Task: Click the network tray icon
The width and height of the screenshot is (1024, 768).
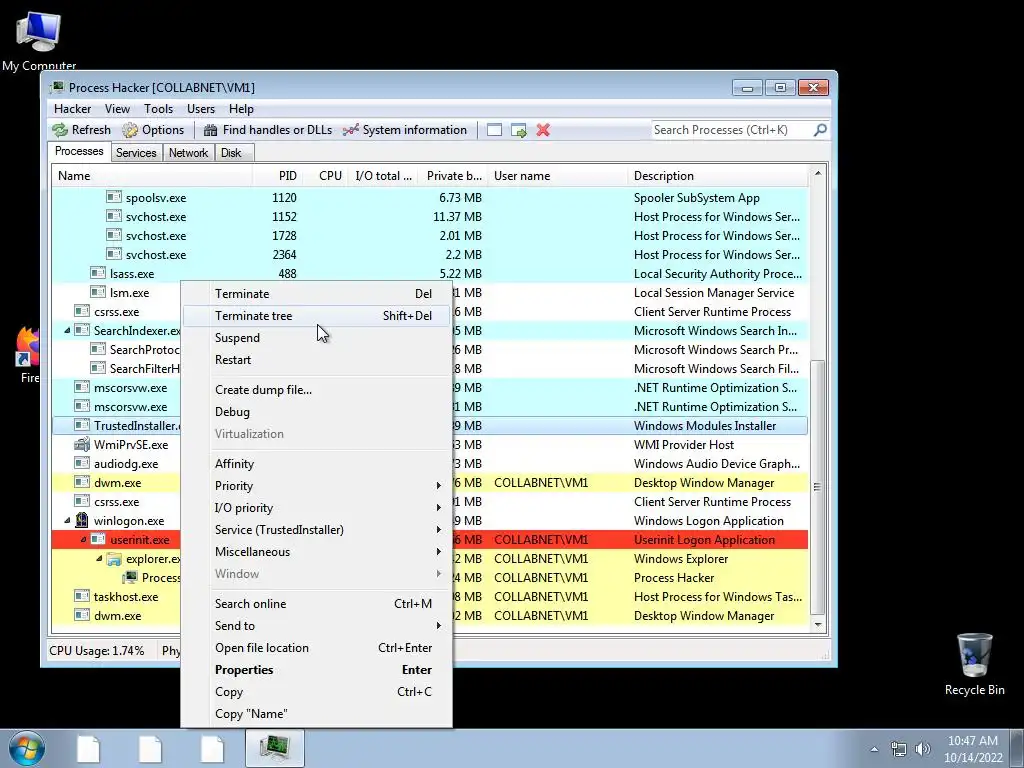Action: pyautogui.click(x=899, y=749)
